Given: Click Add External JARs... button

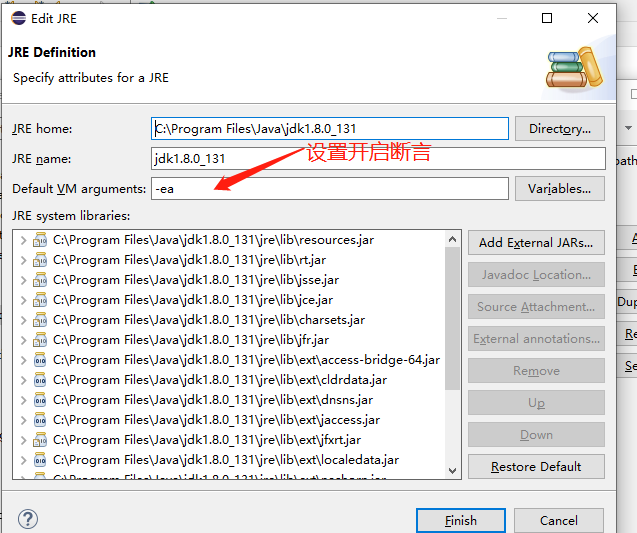Looking at the screenshot, I should [x=536, y=243].
